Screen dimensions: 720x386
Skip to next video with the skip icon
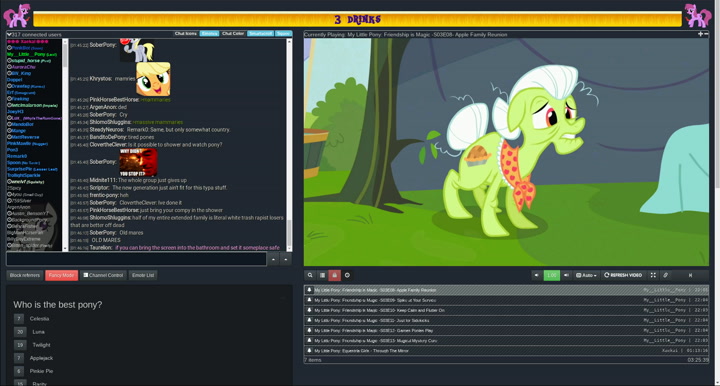click(690, 275)
